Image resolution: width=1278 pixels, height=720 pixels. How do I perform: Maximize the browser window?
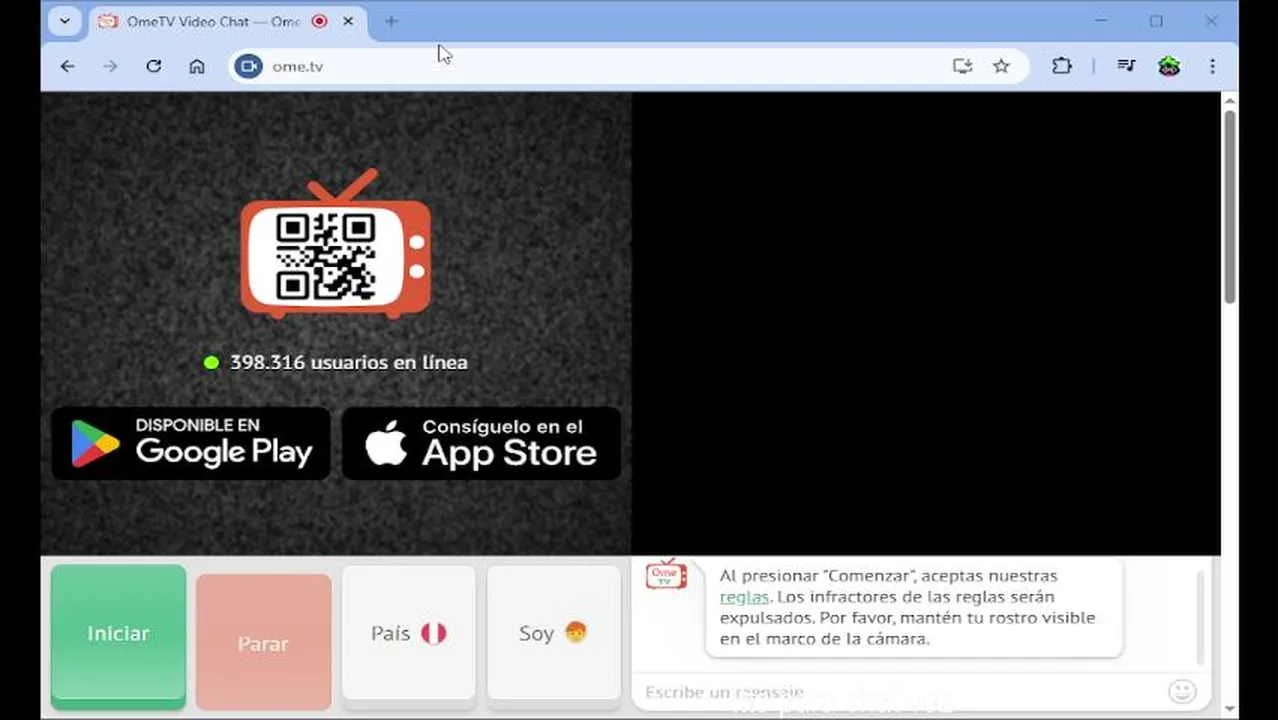(x=1156, y=21)
